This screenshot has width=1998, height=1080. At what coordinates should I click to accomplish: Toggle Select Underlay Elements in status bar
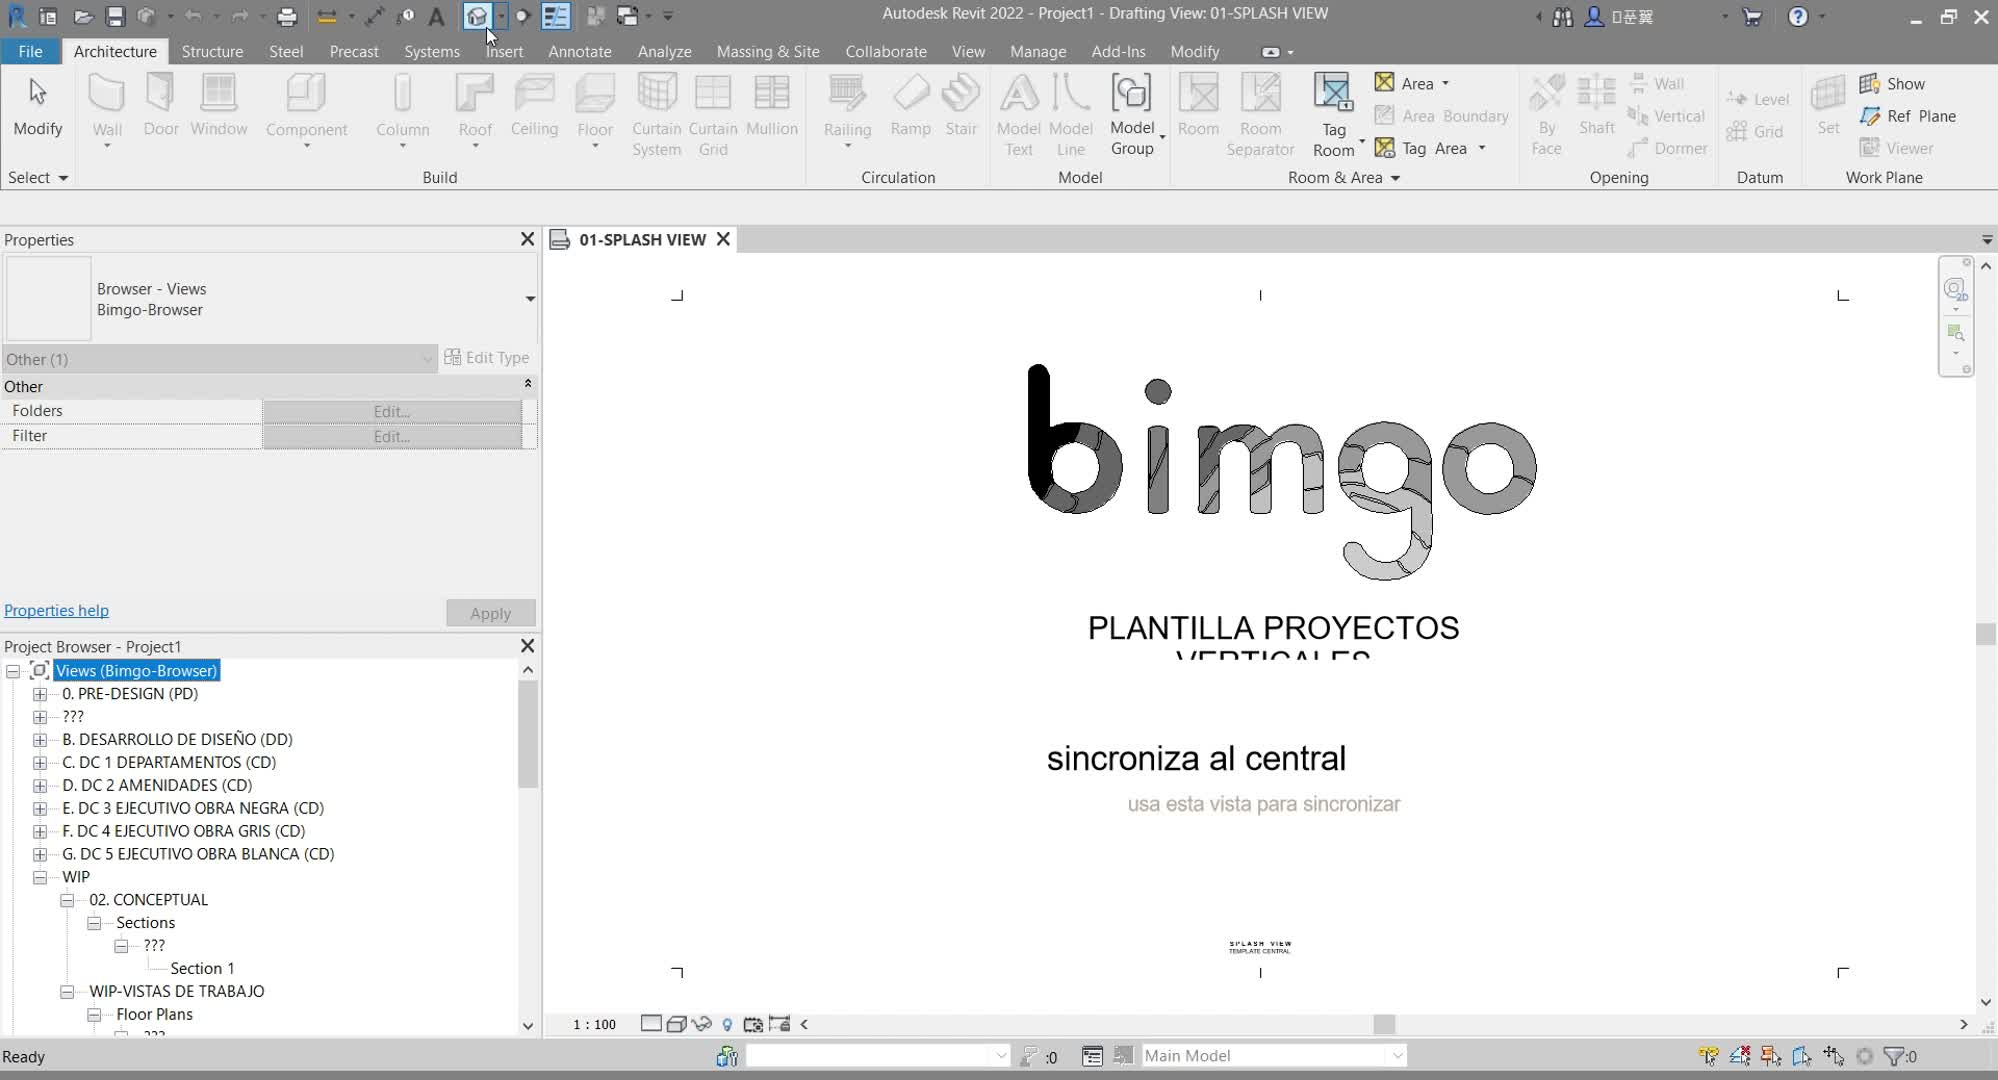click(x=1739, y=1056)
